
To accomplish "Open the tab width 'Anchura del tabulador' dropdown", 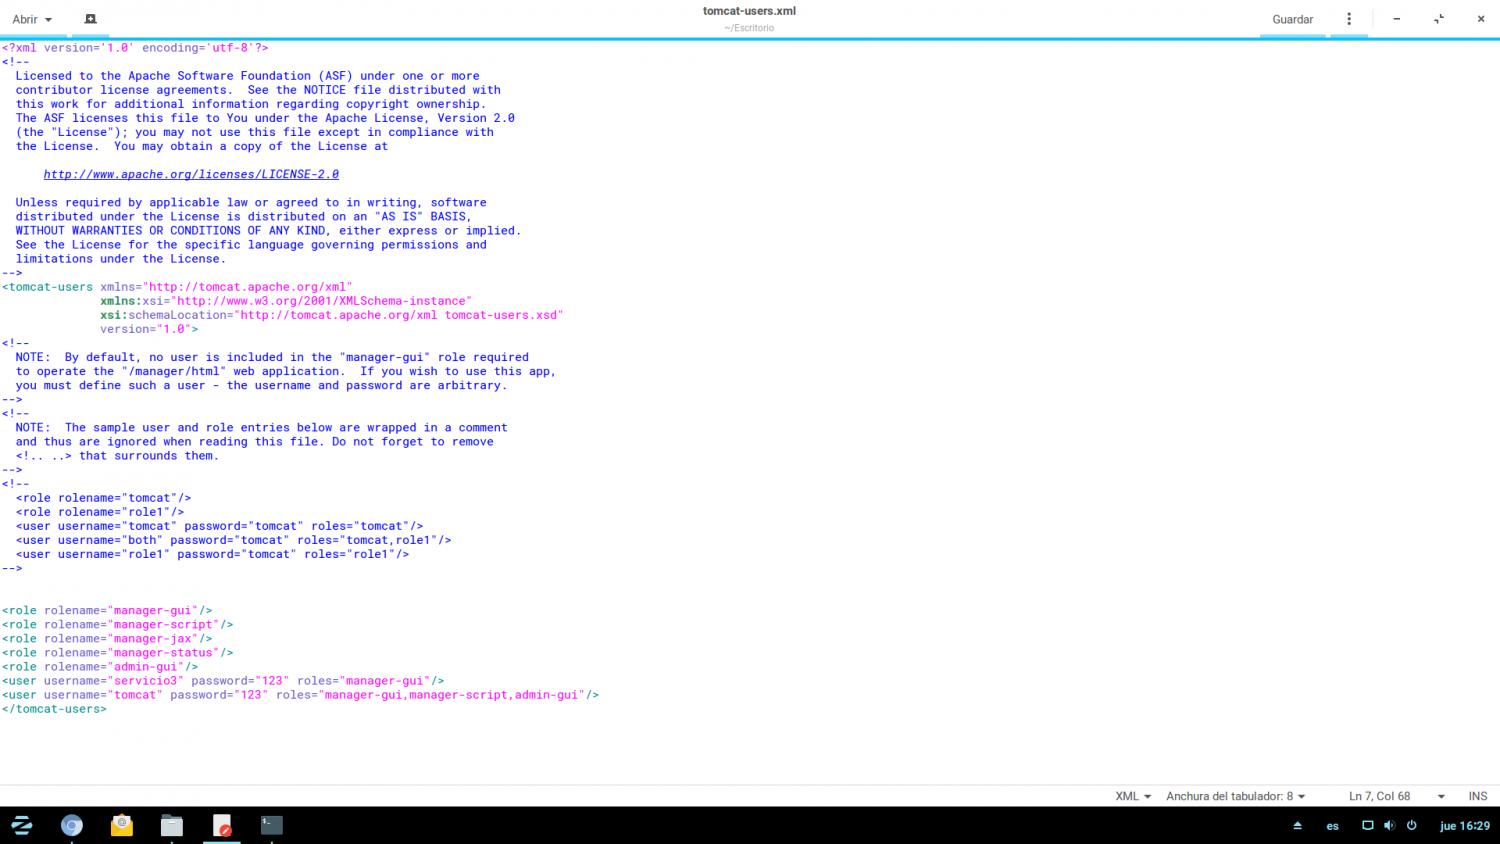I will (1236, 796).
